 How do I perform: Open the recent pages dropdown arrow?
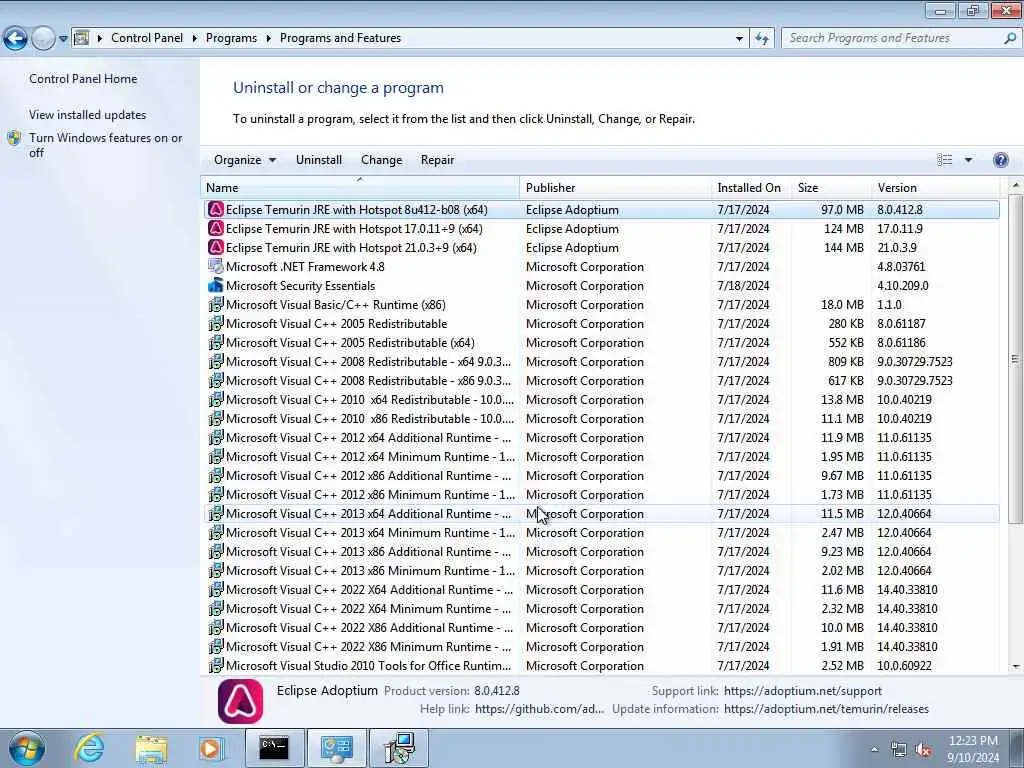63,39
